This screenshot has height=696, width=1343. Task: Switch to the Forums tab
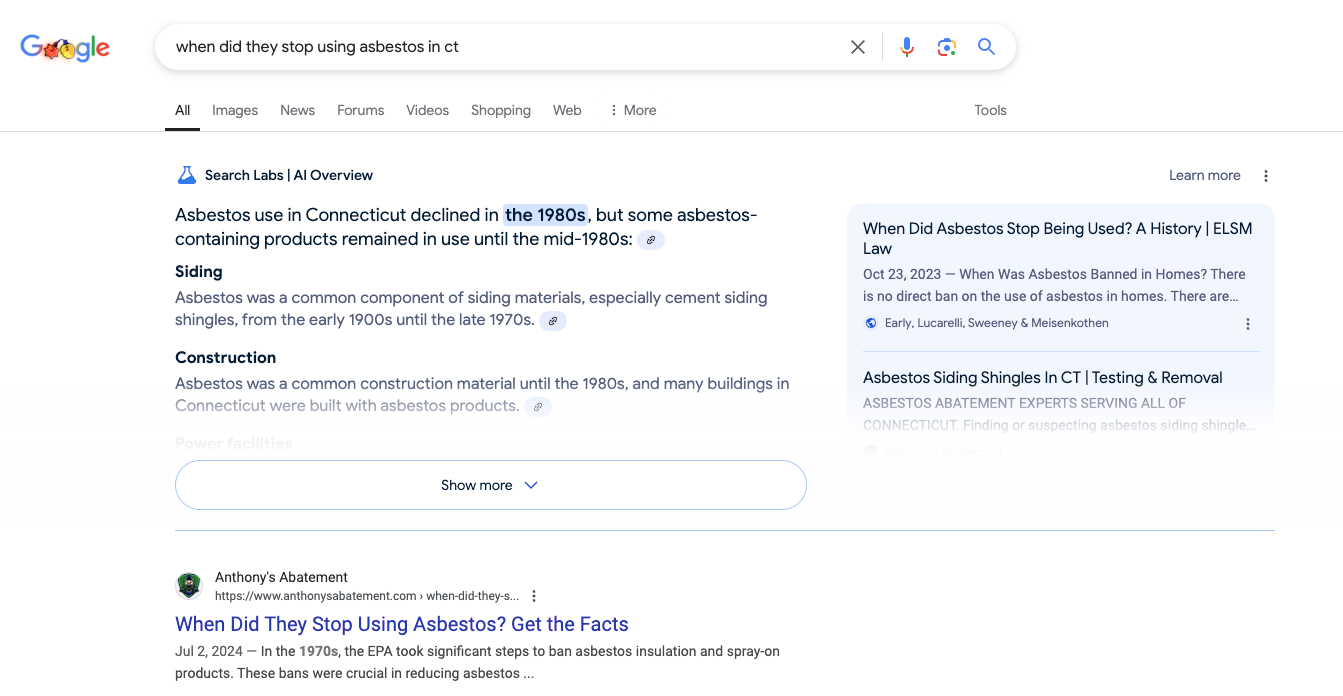coord(360,110)
